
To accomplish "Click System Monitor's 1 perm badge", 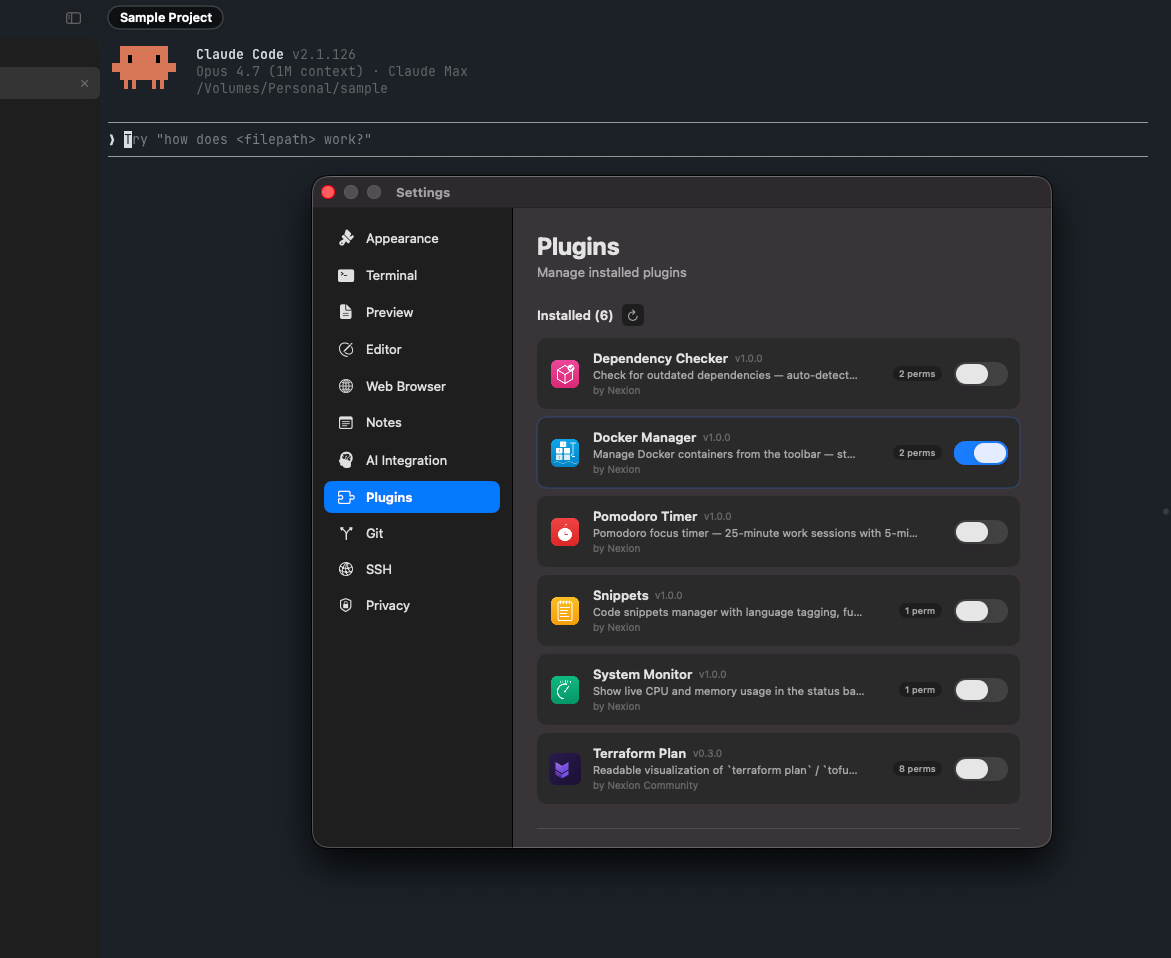I will click(920, 690).
